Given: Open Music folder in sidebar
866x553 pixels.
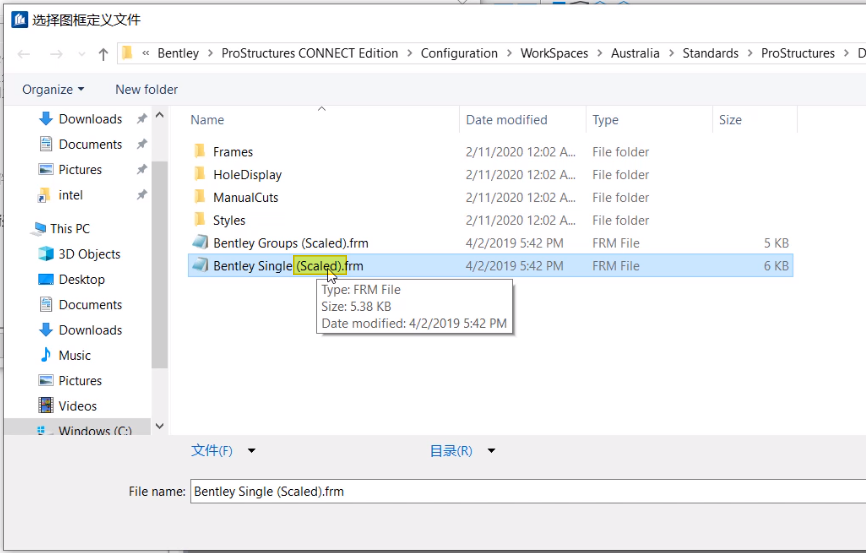Looking at the screenshot, I should point(75,355).
